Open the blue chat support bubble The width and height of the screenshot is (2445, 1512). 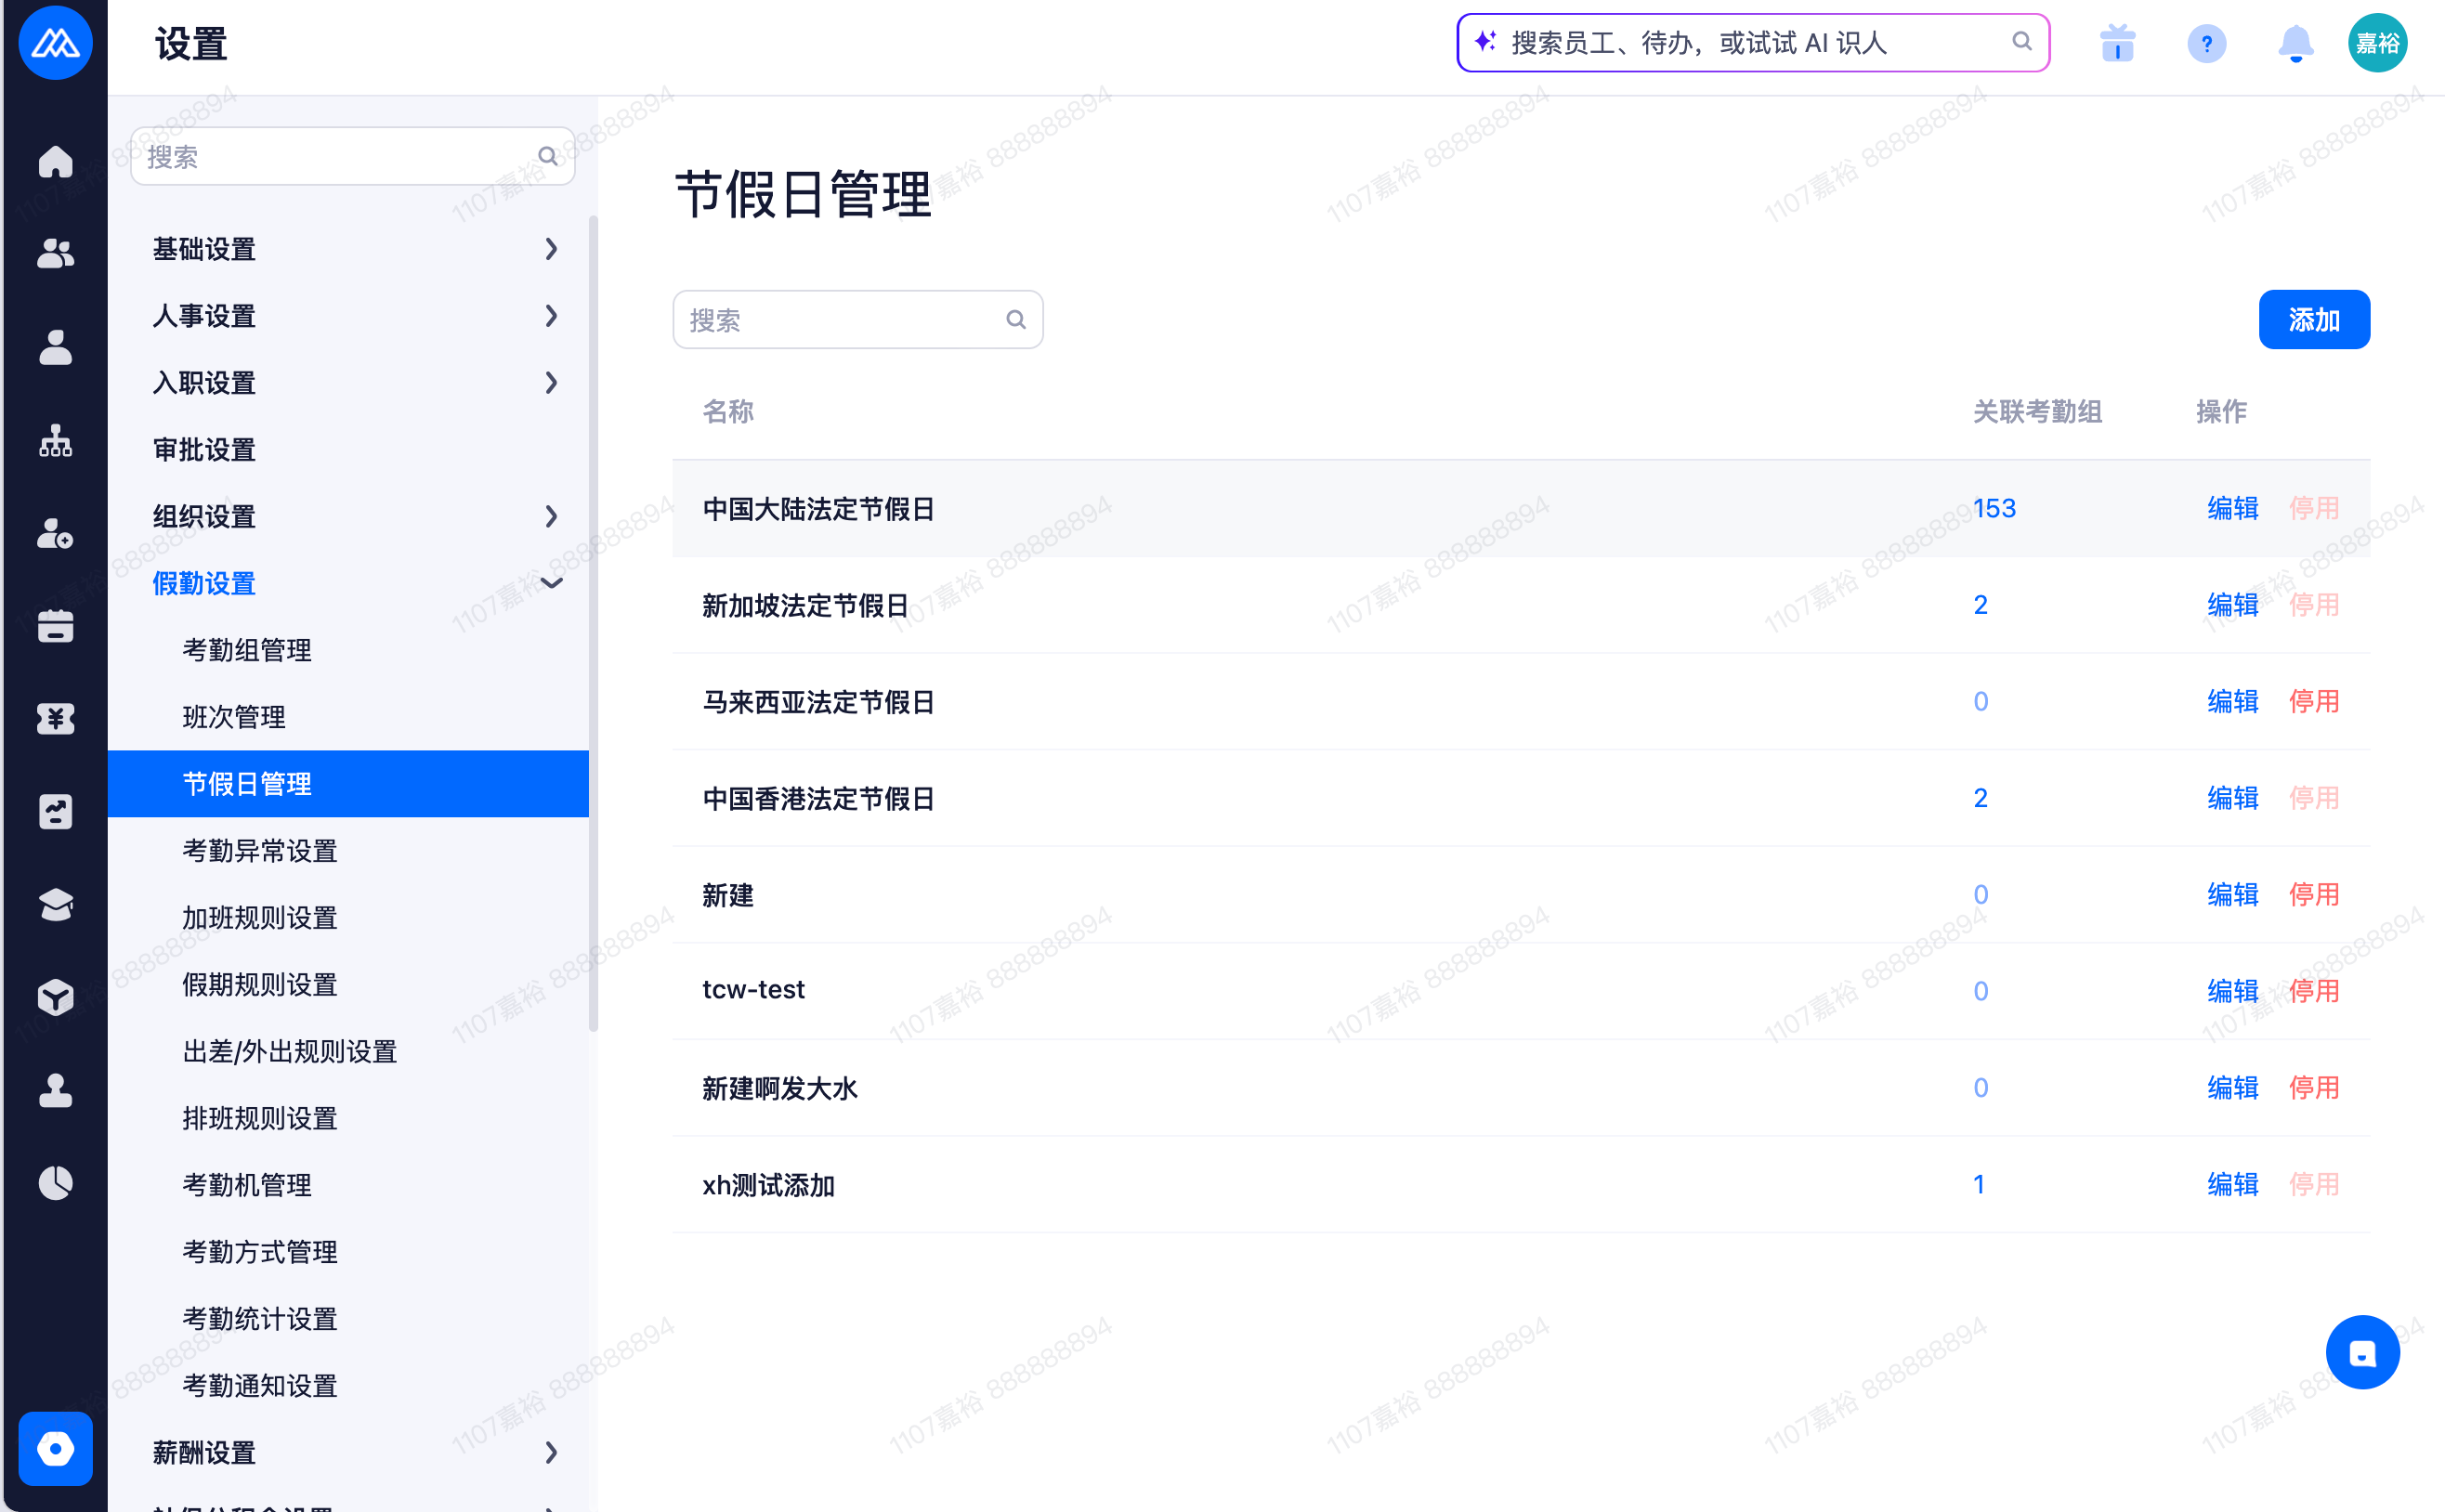[x=2361, y=1352]
